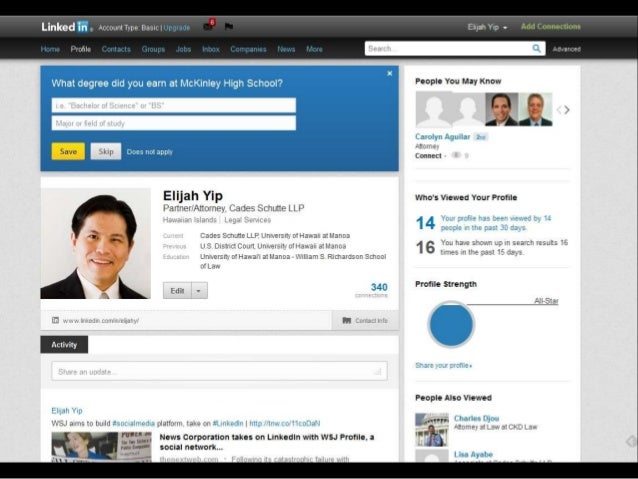Viewport: 638px width, 479px height.
Task: Open the dropdown arrow next to Edit
Action: pos(199,291)
